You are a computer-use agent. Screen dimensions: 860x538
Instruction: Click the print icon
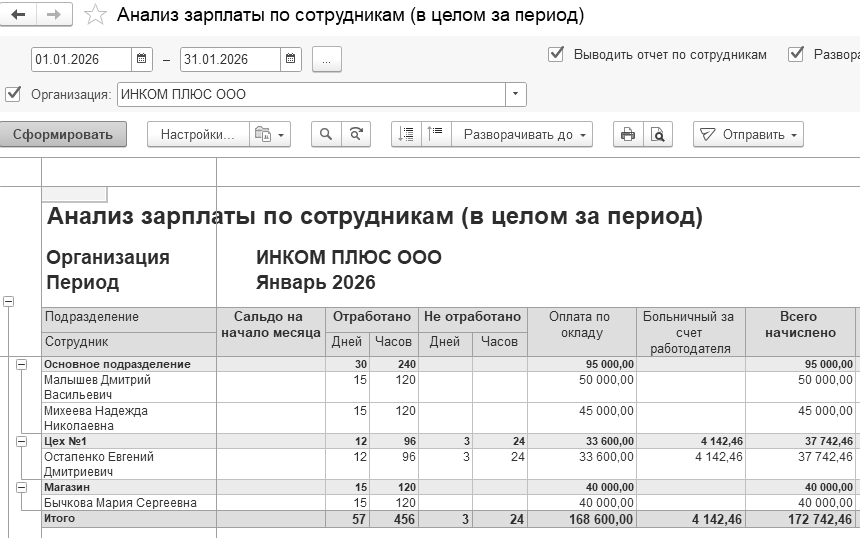point(628,134)
